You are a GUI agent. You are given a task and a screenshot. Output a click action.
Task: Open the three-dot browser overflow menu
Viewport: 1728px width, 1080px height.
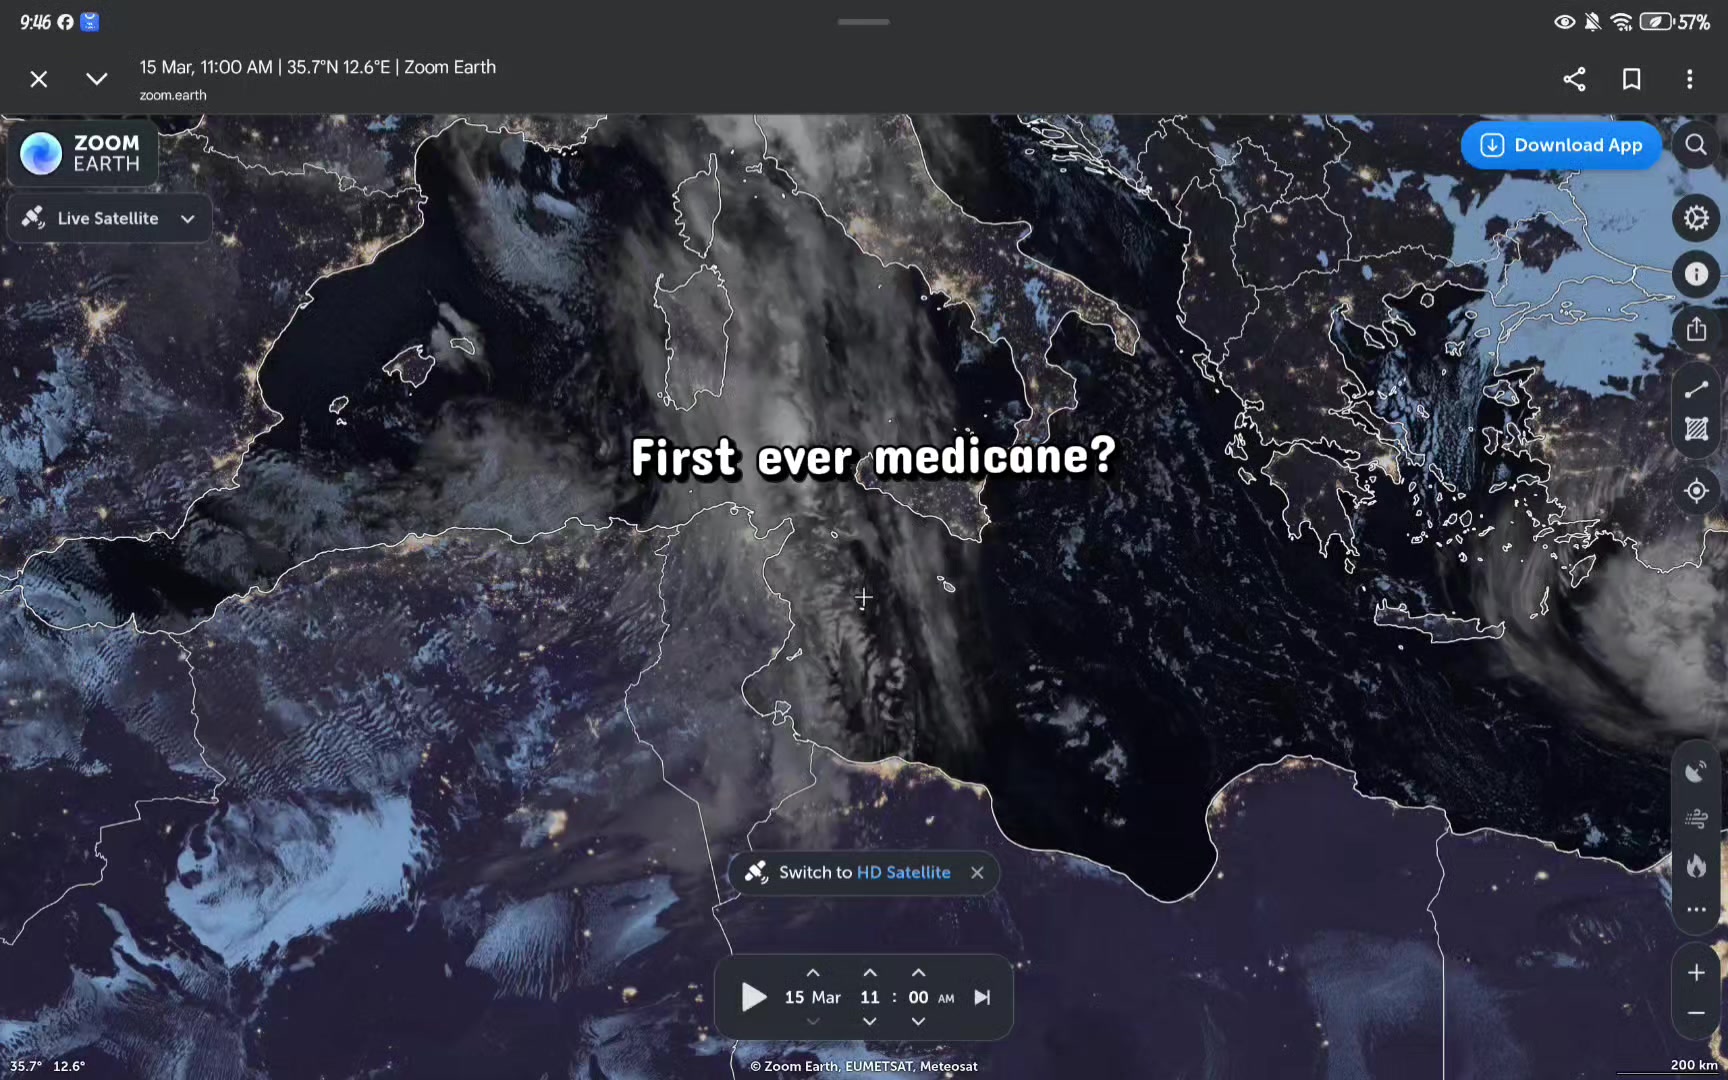point(1689,79)
